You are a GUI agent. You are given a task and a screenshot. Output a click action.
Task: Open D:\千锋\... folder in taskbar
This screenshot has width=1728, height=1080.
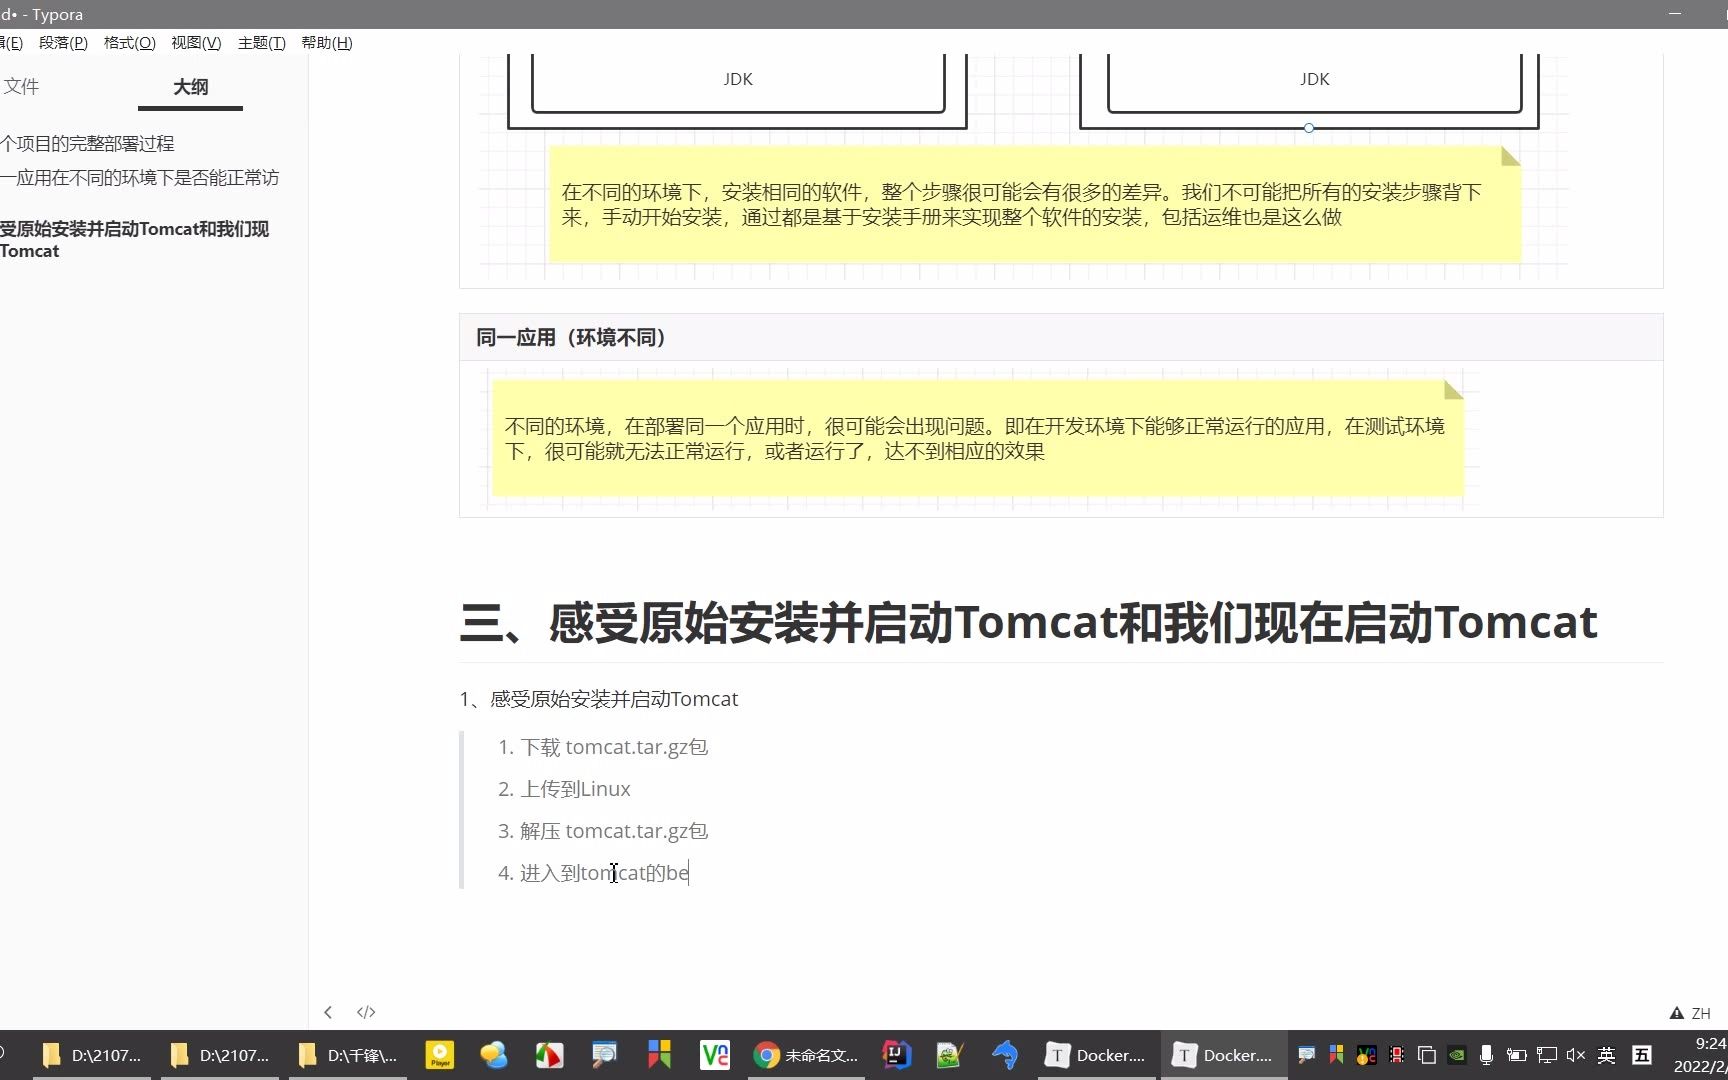348,1055
